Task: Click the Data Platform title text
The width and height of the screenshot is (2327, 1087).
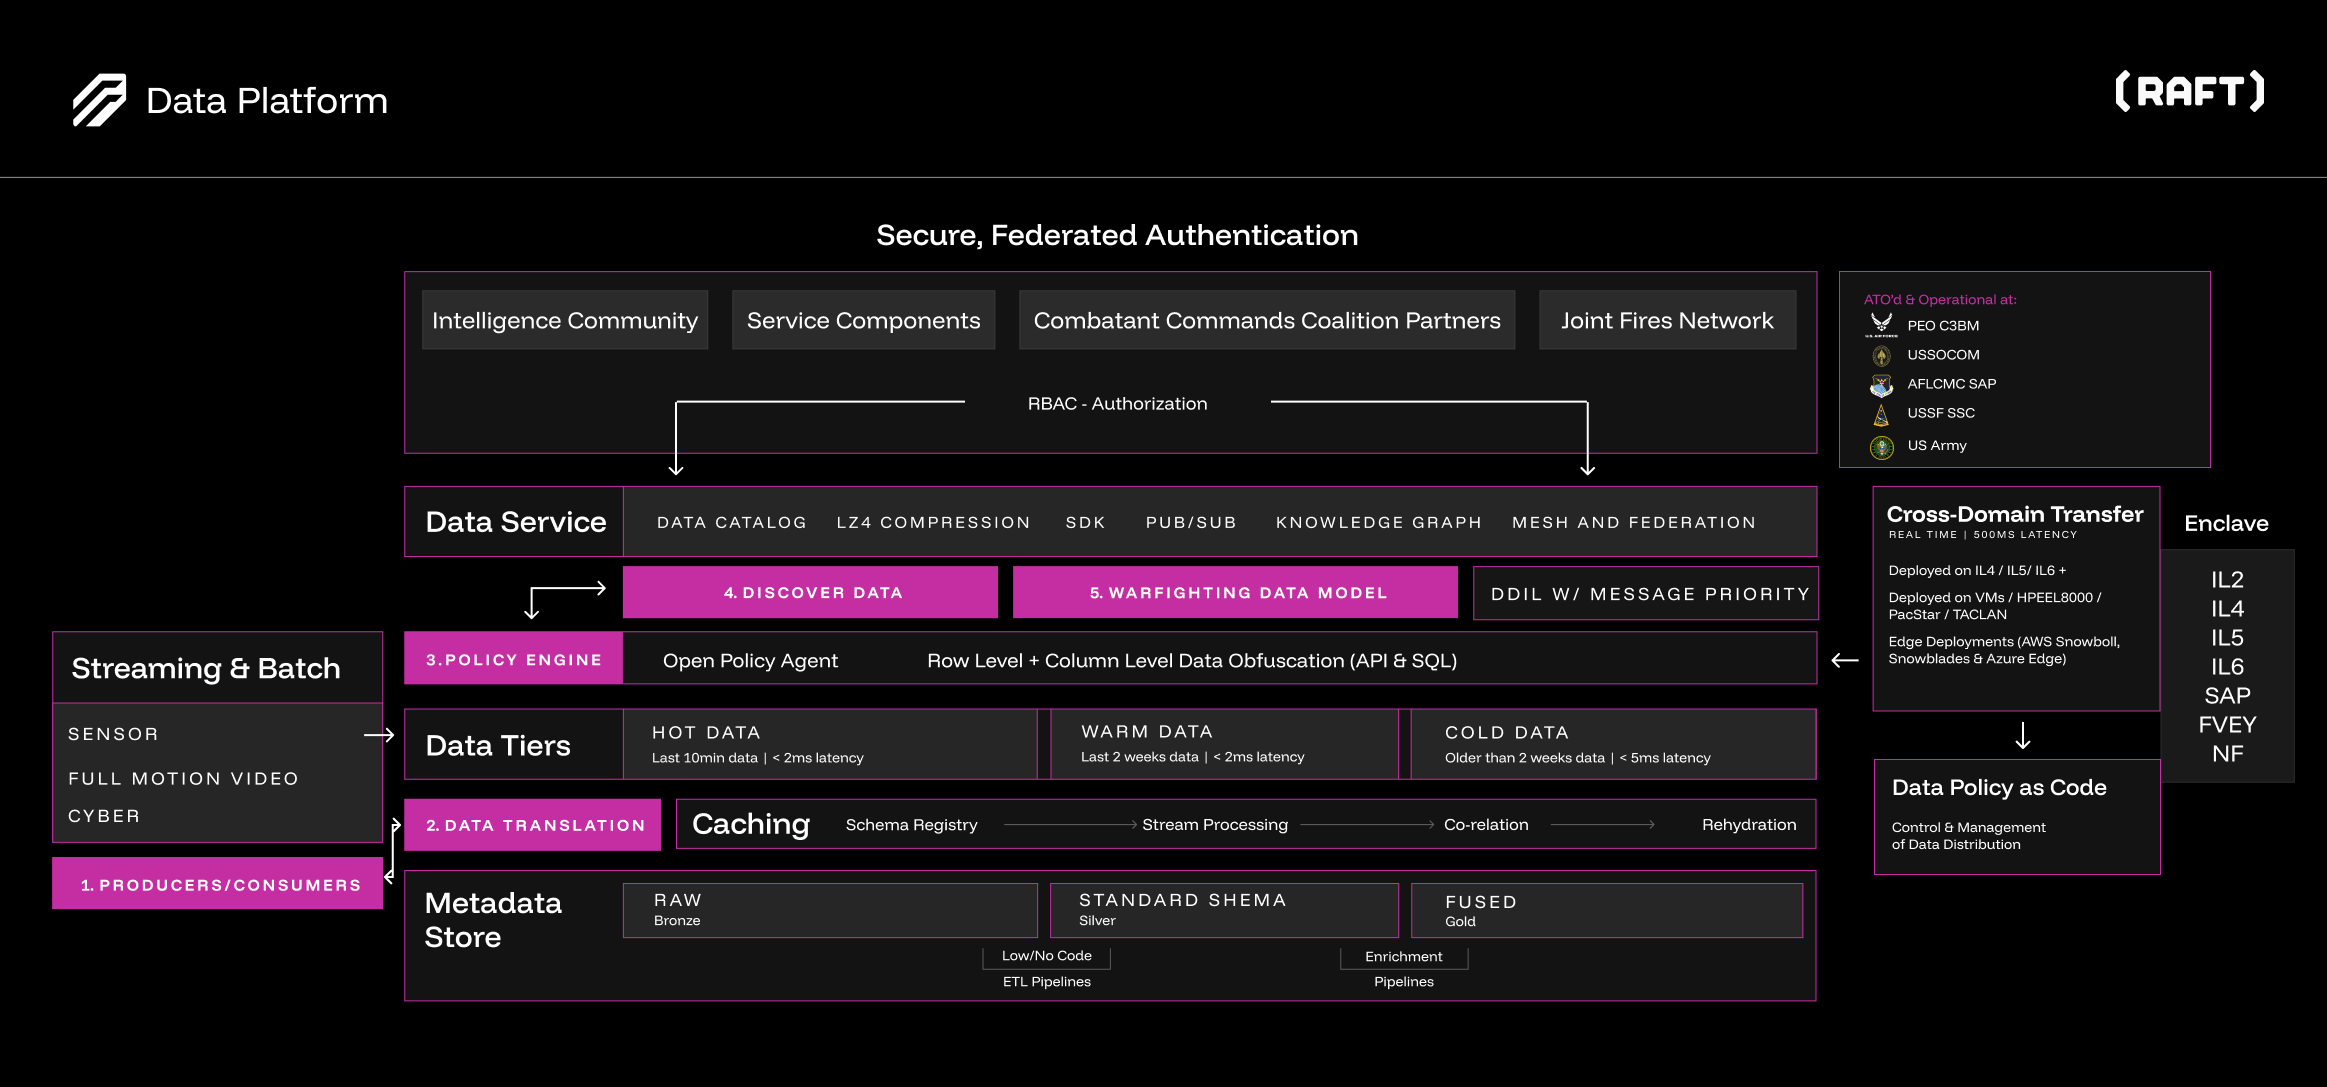Action: click(x=267, y=101)
